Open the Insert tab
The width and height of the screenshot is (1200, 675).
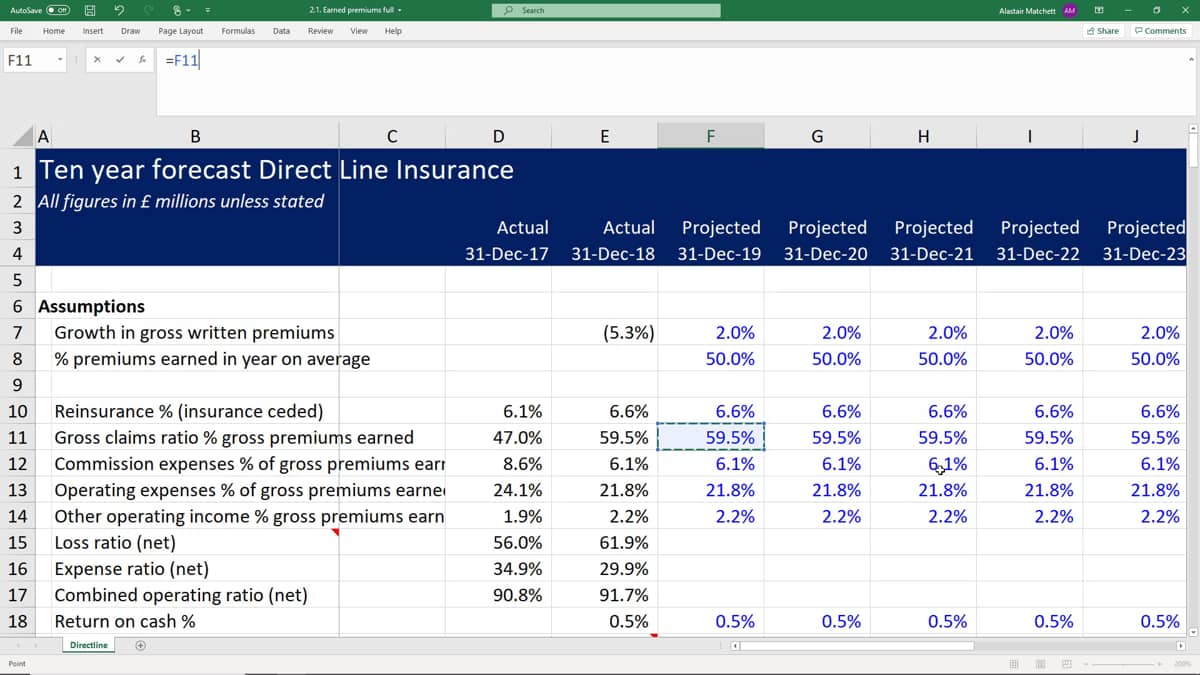93,31
